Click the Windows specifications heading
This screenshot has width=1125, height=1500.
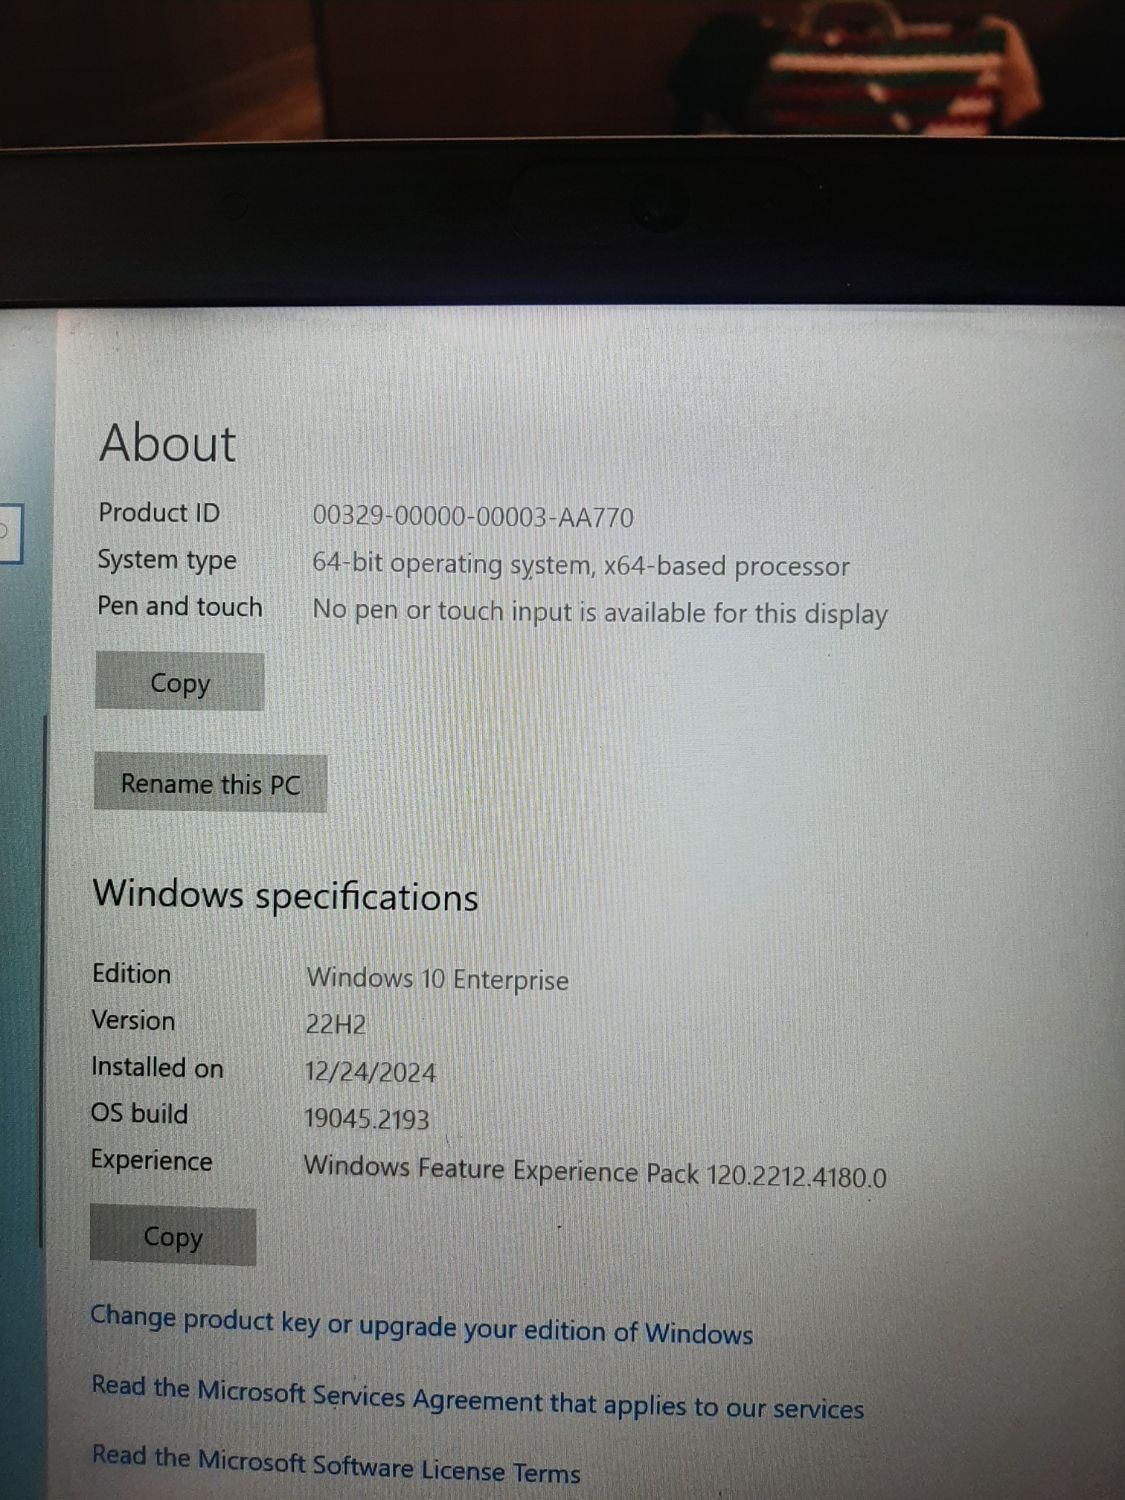[x=285, y=895]
